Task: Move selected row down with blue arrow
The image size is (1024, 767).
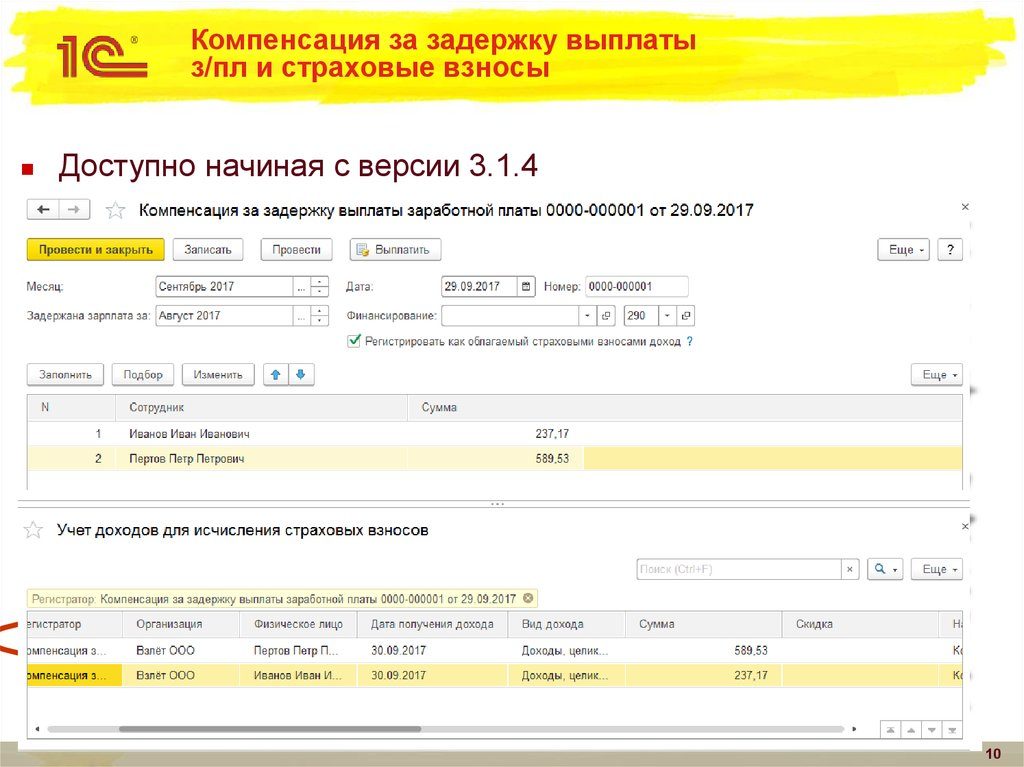Action: 301,374
